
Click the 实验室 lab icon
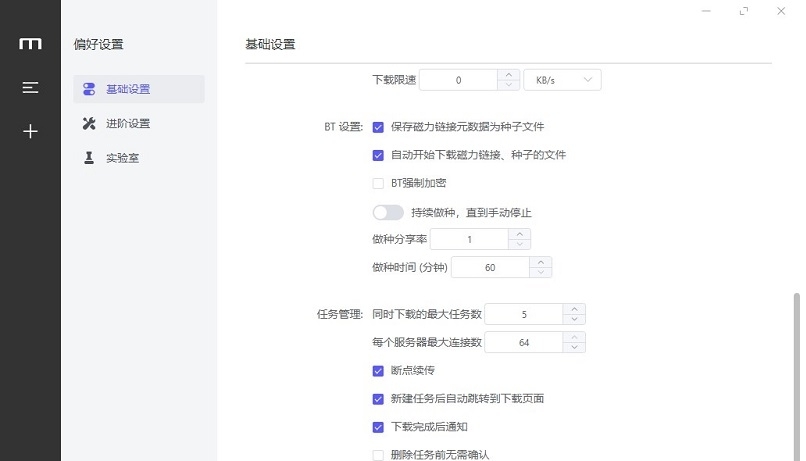[x=88, y=157]
